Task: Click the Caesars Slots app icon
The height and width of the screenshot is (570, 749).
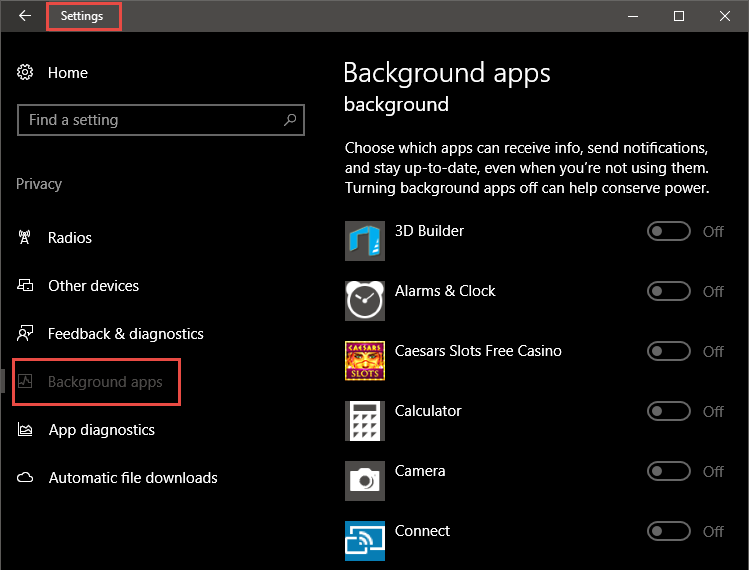Action: (365, 361)
